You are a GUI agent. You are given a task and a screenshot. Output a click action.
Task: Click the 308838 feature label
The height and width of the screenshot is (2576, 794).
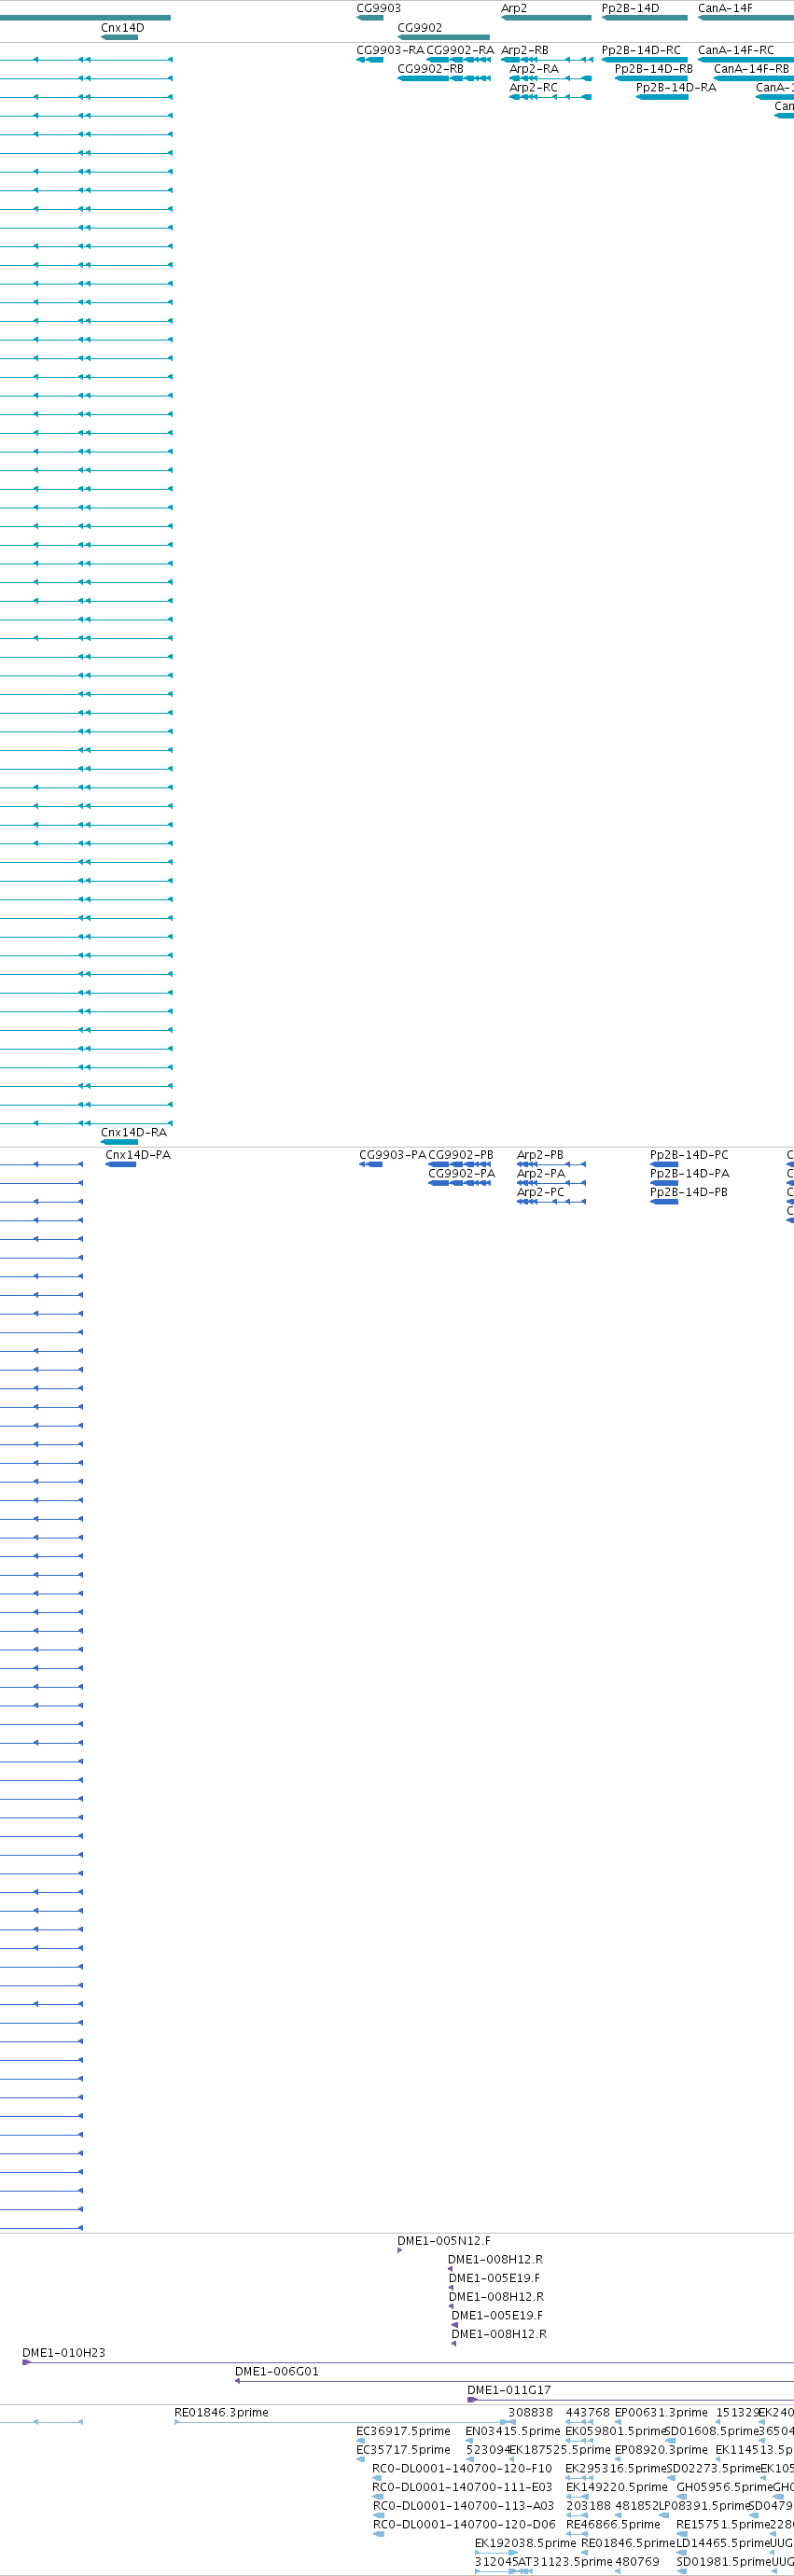(x=530, y=2413)
